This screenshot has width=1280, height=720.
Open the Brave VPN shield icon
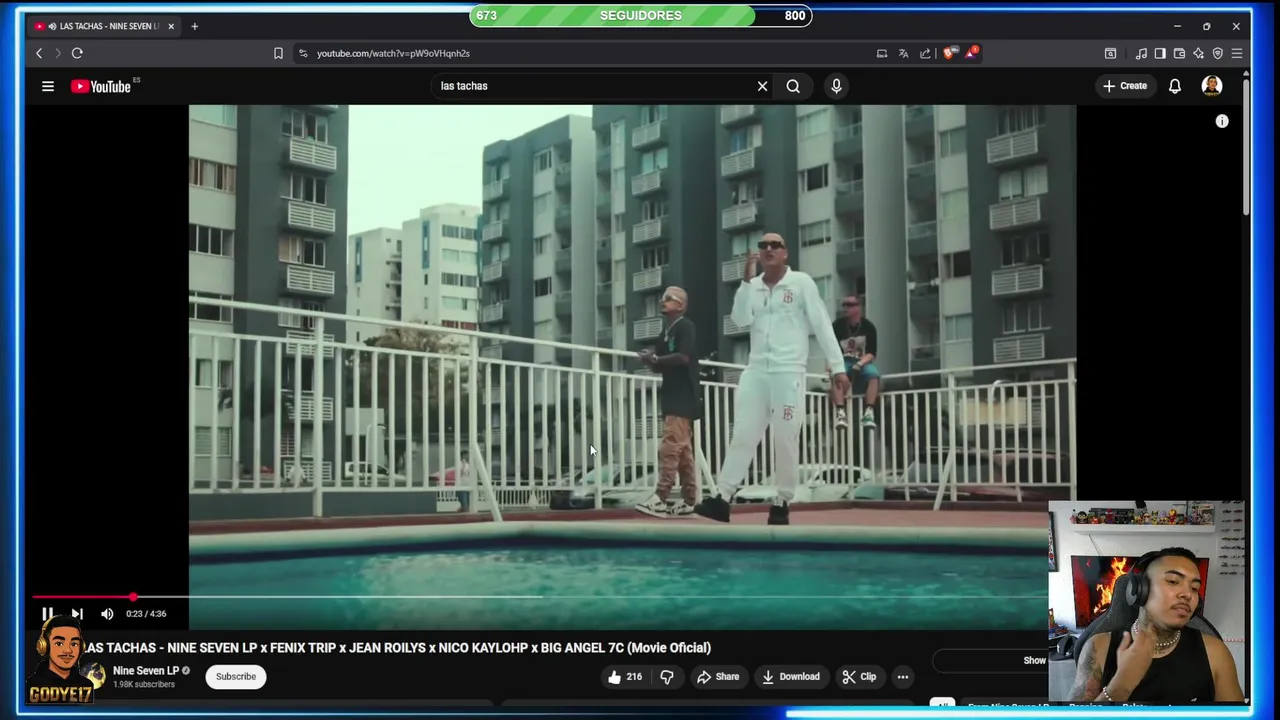coord(1217,53)
